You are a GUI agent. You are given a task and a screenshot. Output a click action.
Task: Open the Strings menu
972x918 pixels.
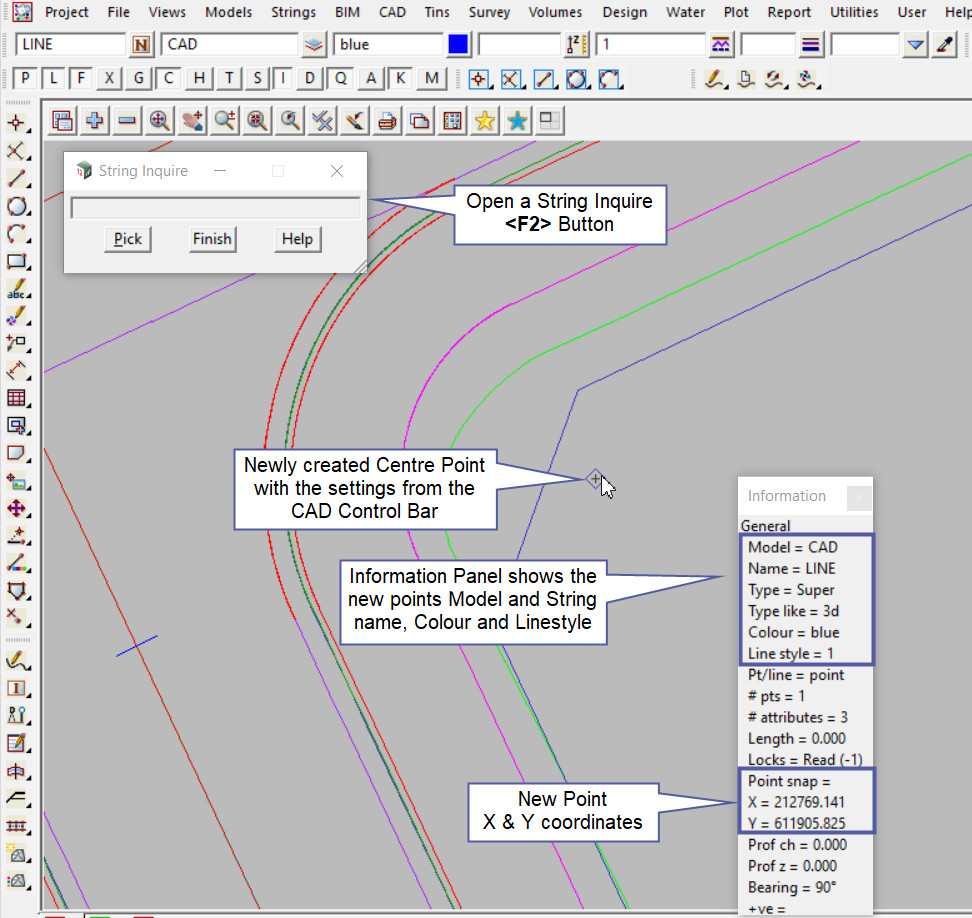293,12
